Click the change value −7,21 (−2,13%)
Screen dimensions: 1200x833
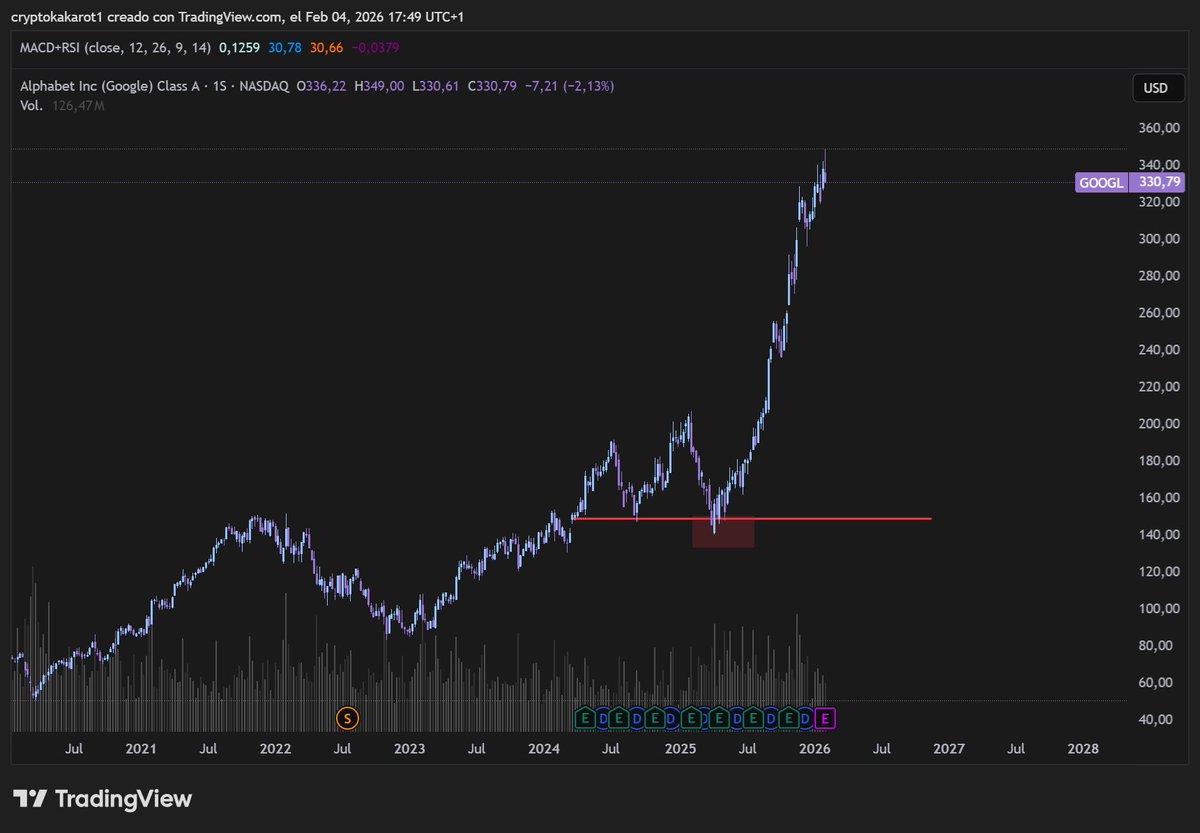click(x=569, y=87)
